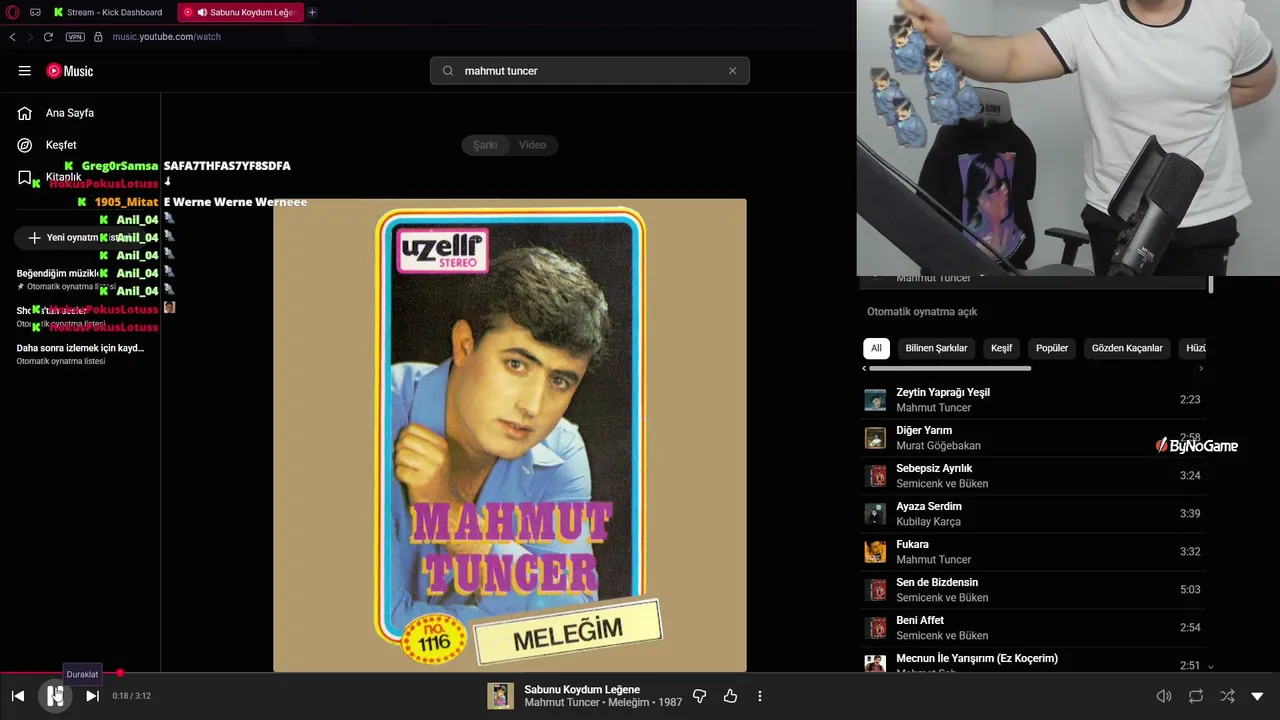Toggle the player volume icon
This screenshot has height=720, width=1280.
tap(1164, 696)
